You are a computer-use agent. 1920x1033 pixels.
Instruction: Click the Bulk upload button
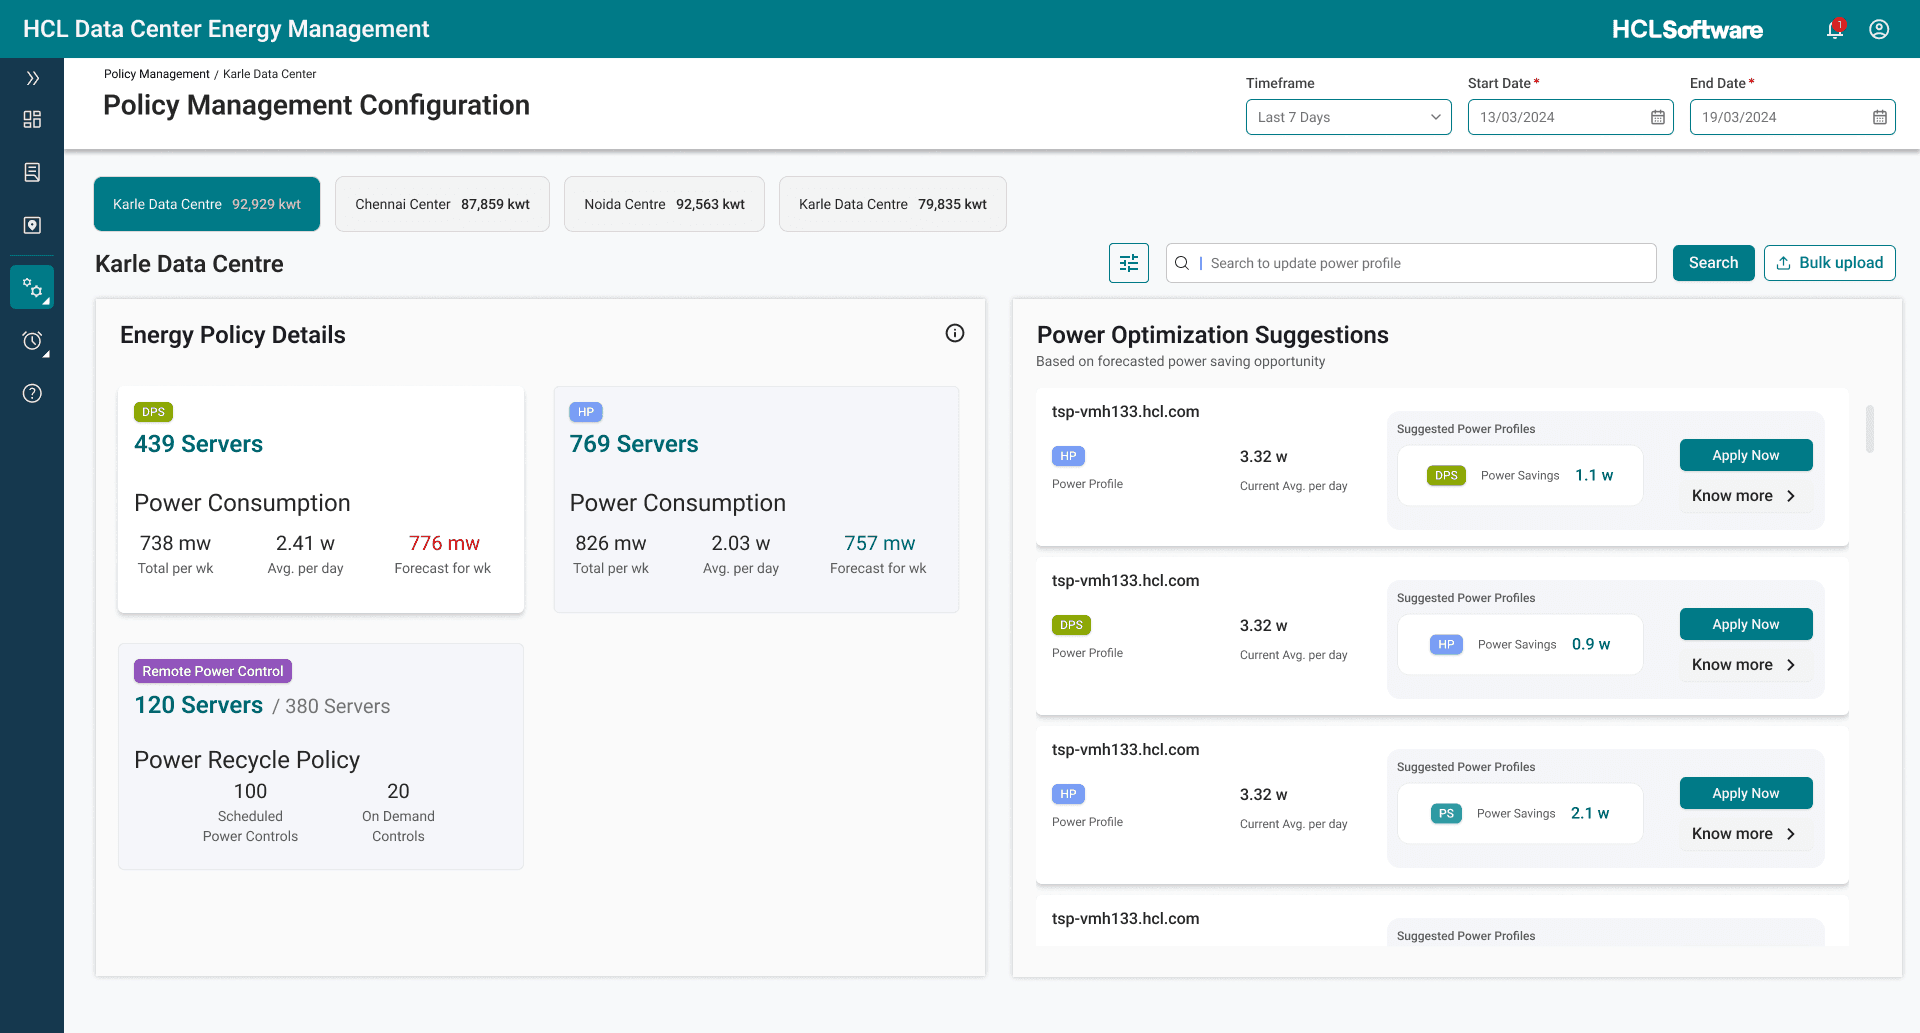[1829, 263]
